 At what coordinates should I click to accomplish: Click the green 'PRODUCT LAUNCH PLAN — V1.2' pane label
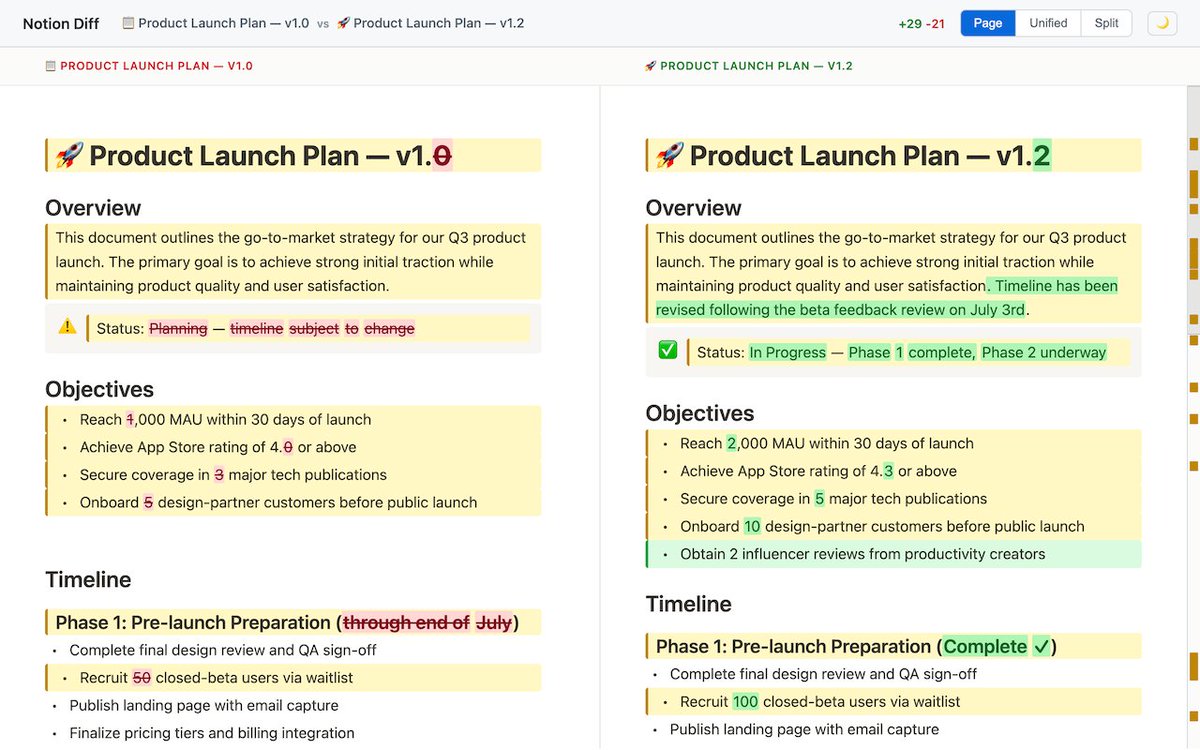click(756, 66)
